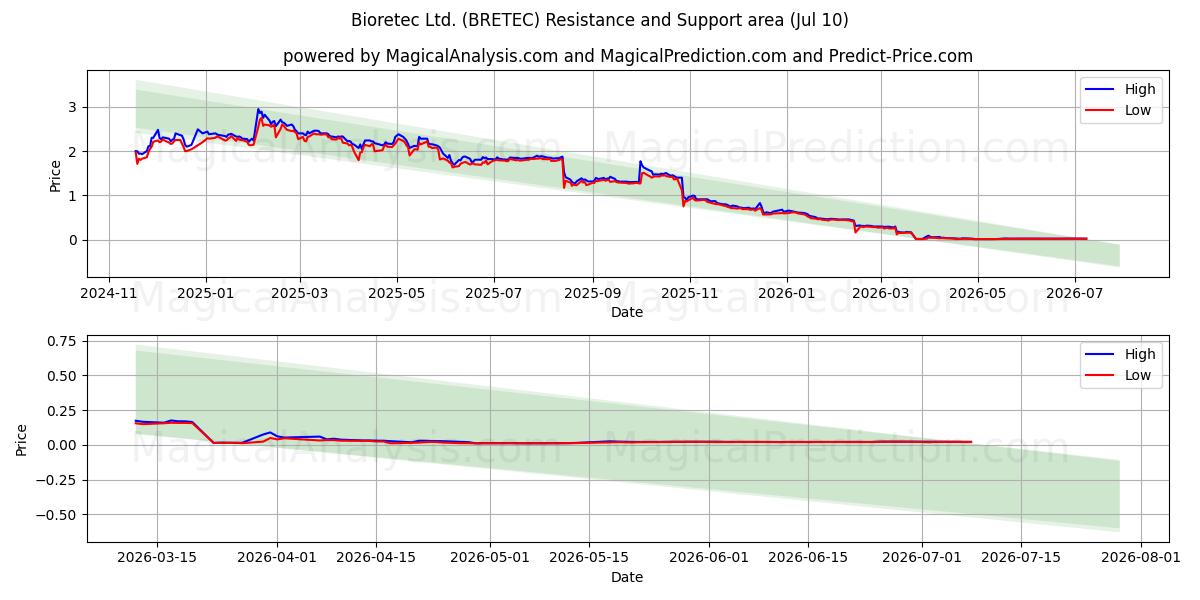This screenshot has height=600, width=1200.
Task: Click the bottom chart y-axis value '0.50'
Action: tap(62, 376)
